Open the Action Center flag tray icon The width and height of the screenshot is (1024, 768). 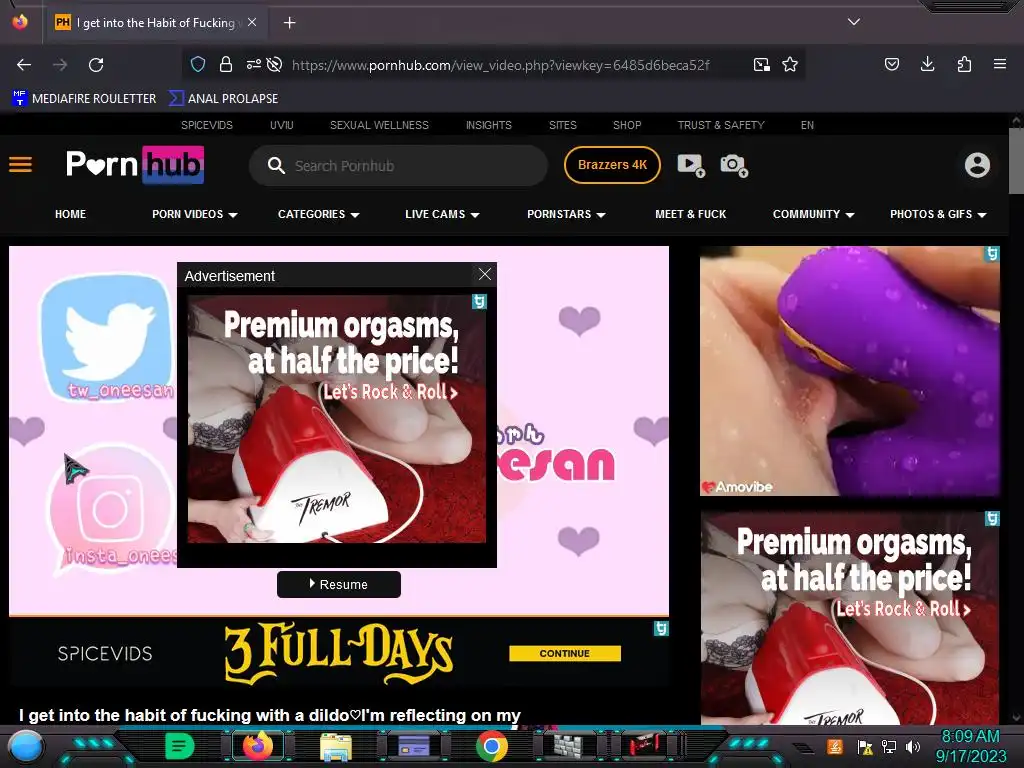point(865,746)
